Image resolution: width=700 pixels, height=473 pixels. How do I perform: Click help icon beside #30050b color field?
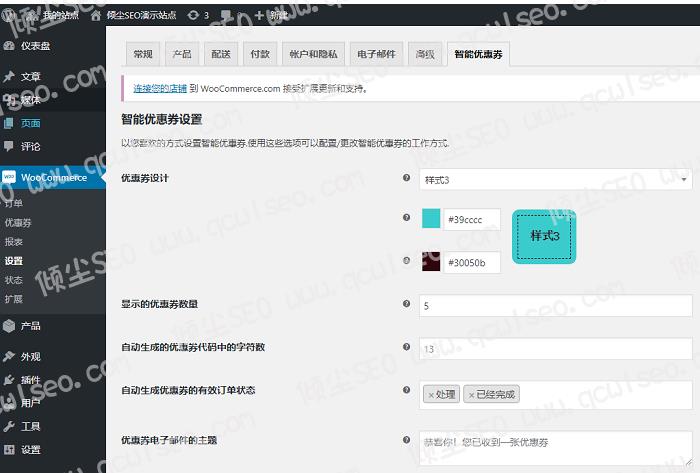pos(406,260)
